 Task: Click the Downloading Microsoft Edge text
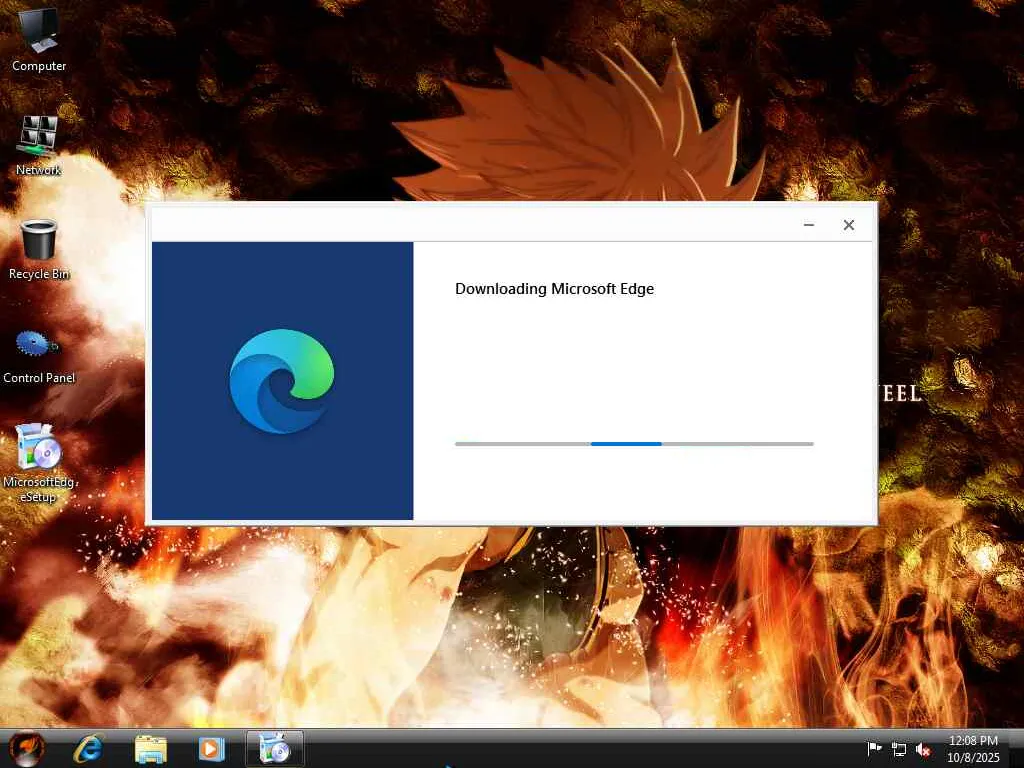[554, 289]
